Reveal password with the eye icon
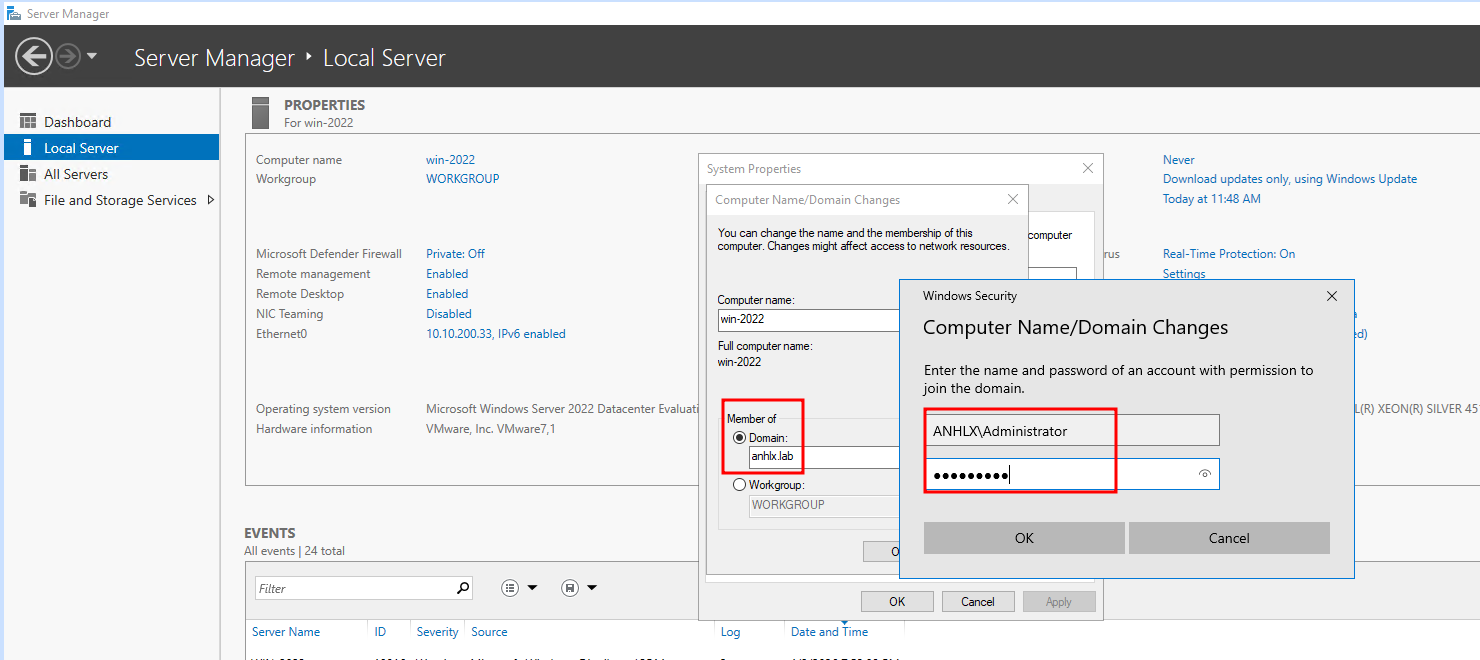 click(1205, 474)
